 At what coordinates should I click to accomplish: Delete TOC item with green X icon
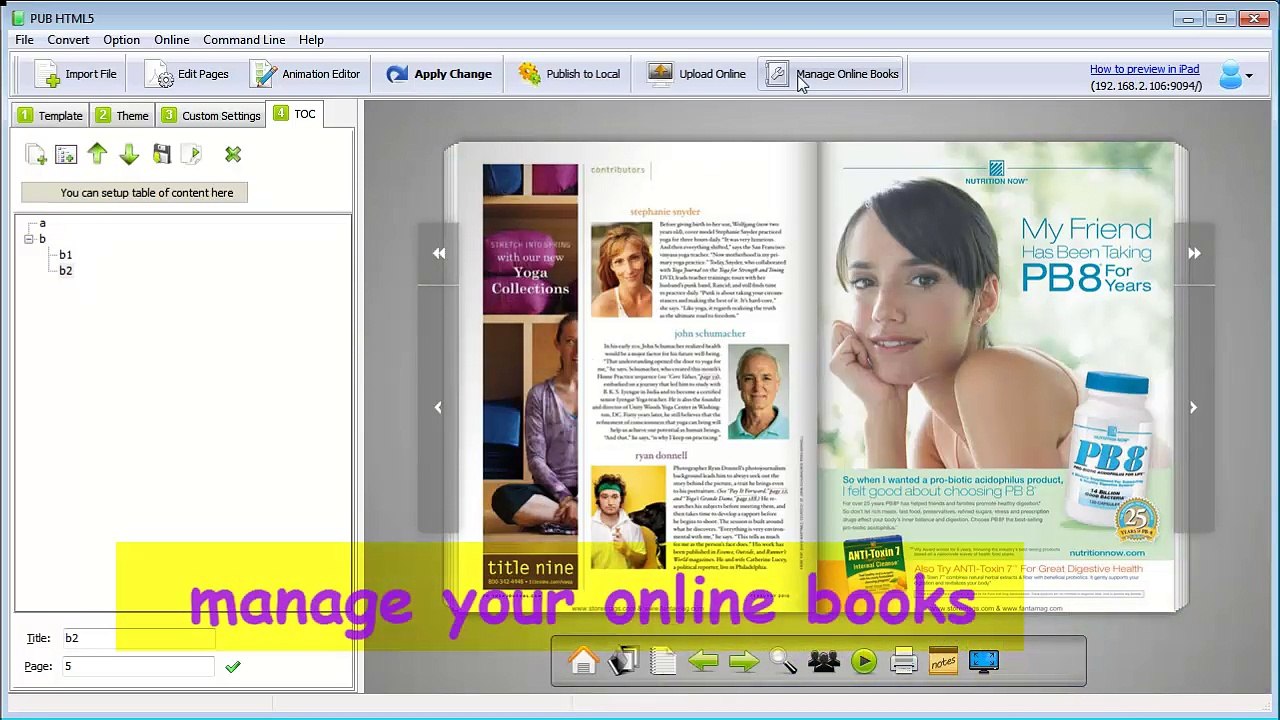click(233, 155)
